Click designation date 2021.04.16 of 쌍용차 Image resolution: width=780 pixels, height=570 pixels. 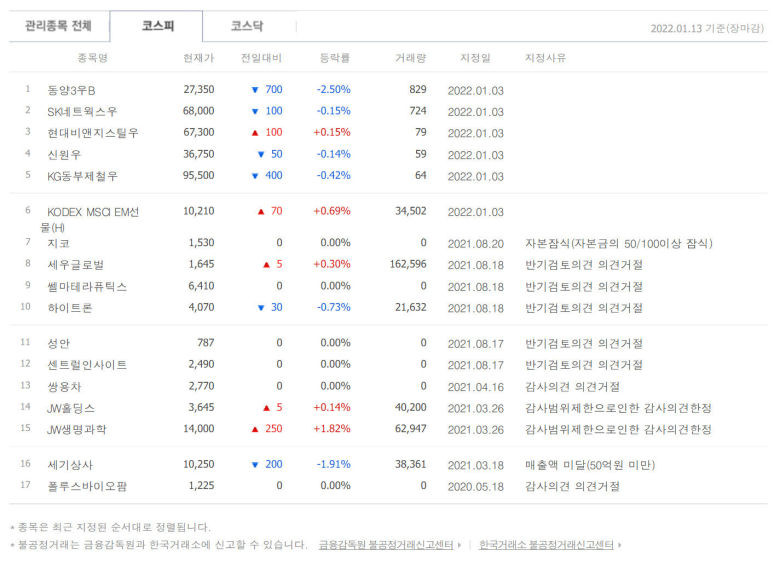476,387
